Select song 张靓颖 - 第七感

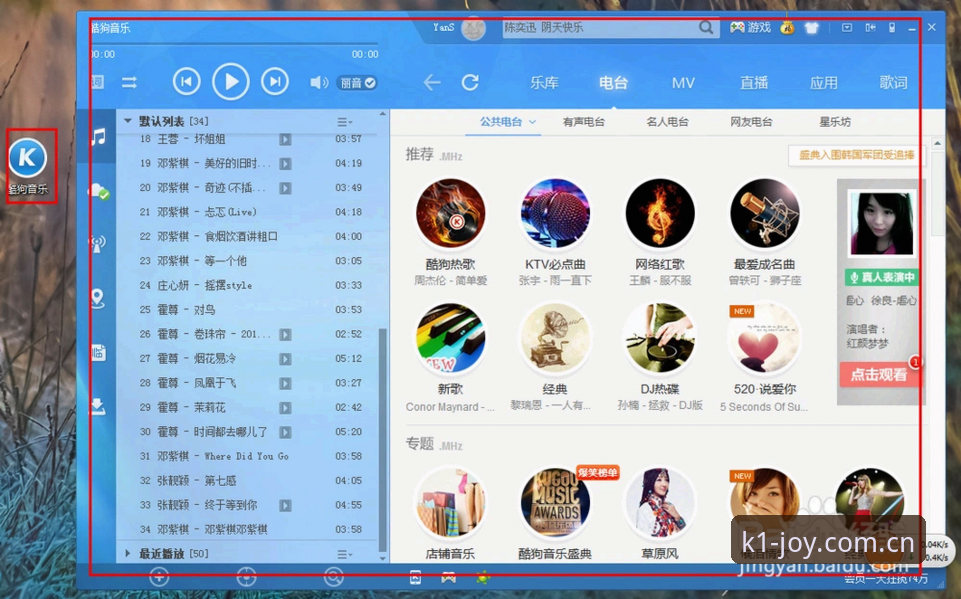click(251, 481)
